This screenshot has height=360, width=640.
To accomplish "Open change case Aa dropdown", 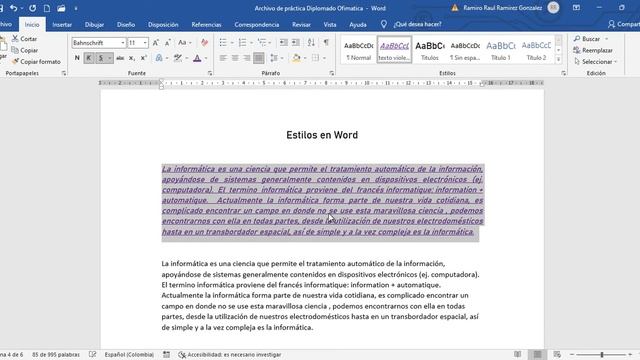I will tap(184, 42).
